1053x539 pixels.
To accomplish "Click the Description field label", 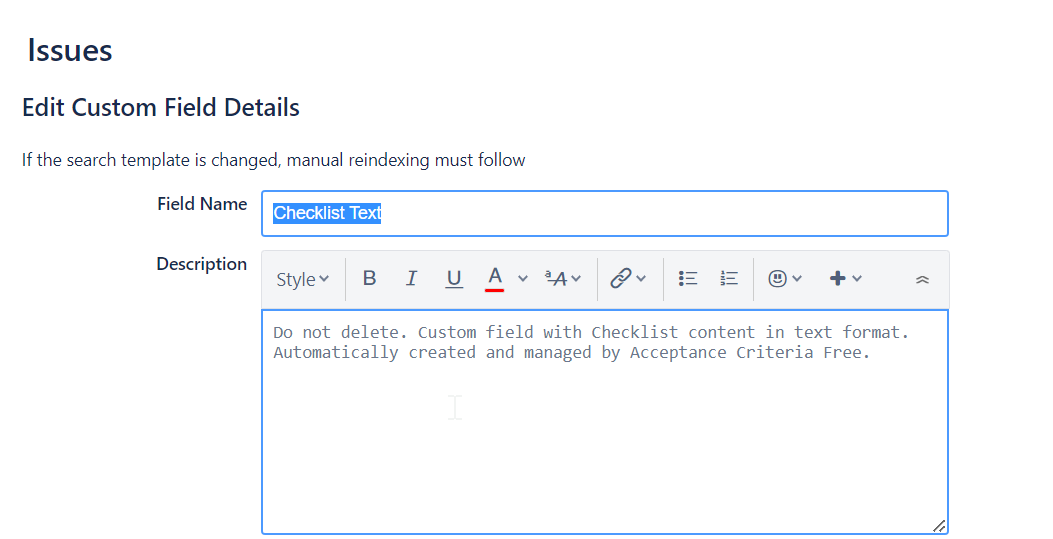I will (201, 264).
